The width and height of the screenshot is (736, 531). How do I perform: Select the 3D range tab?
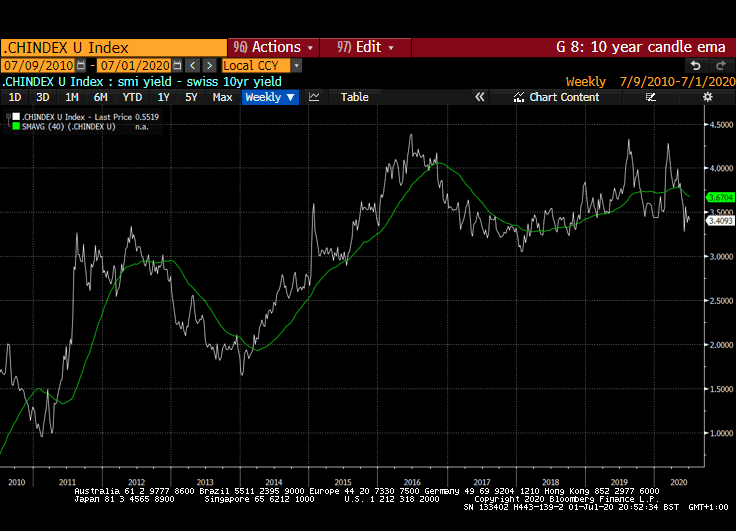click(43, 97)
